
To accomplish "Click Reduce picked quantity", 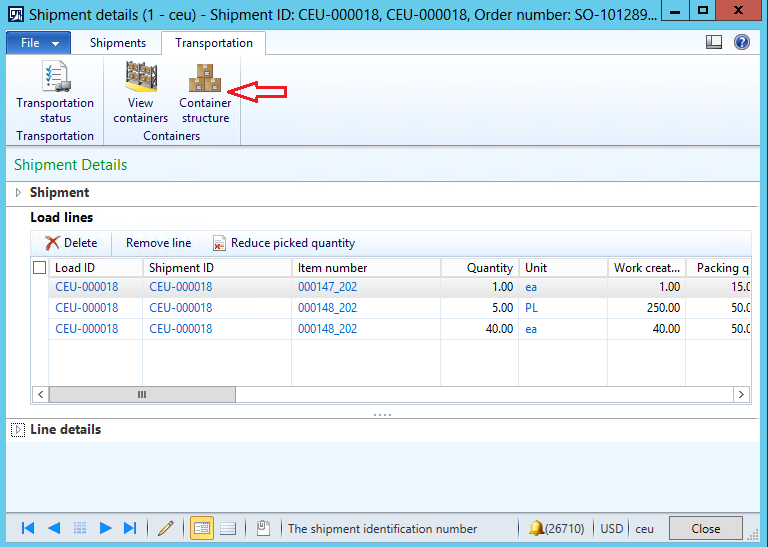I will point(283,243).
